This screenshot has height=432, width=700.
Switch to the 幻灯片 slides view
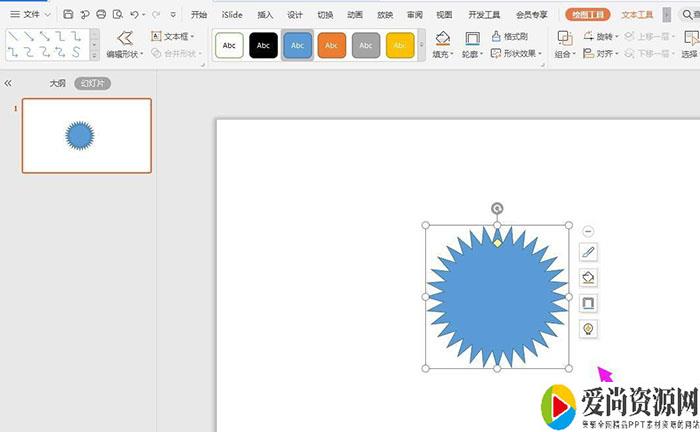(92, 83)
